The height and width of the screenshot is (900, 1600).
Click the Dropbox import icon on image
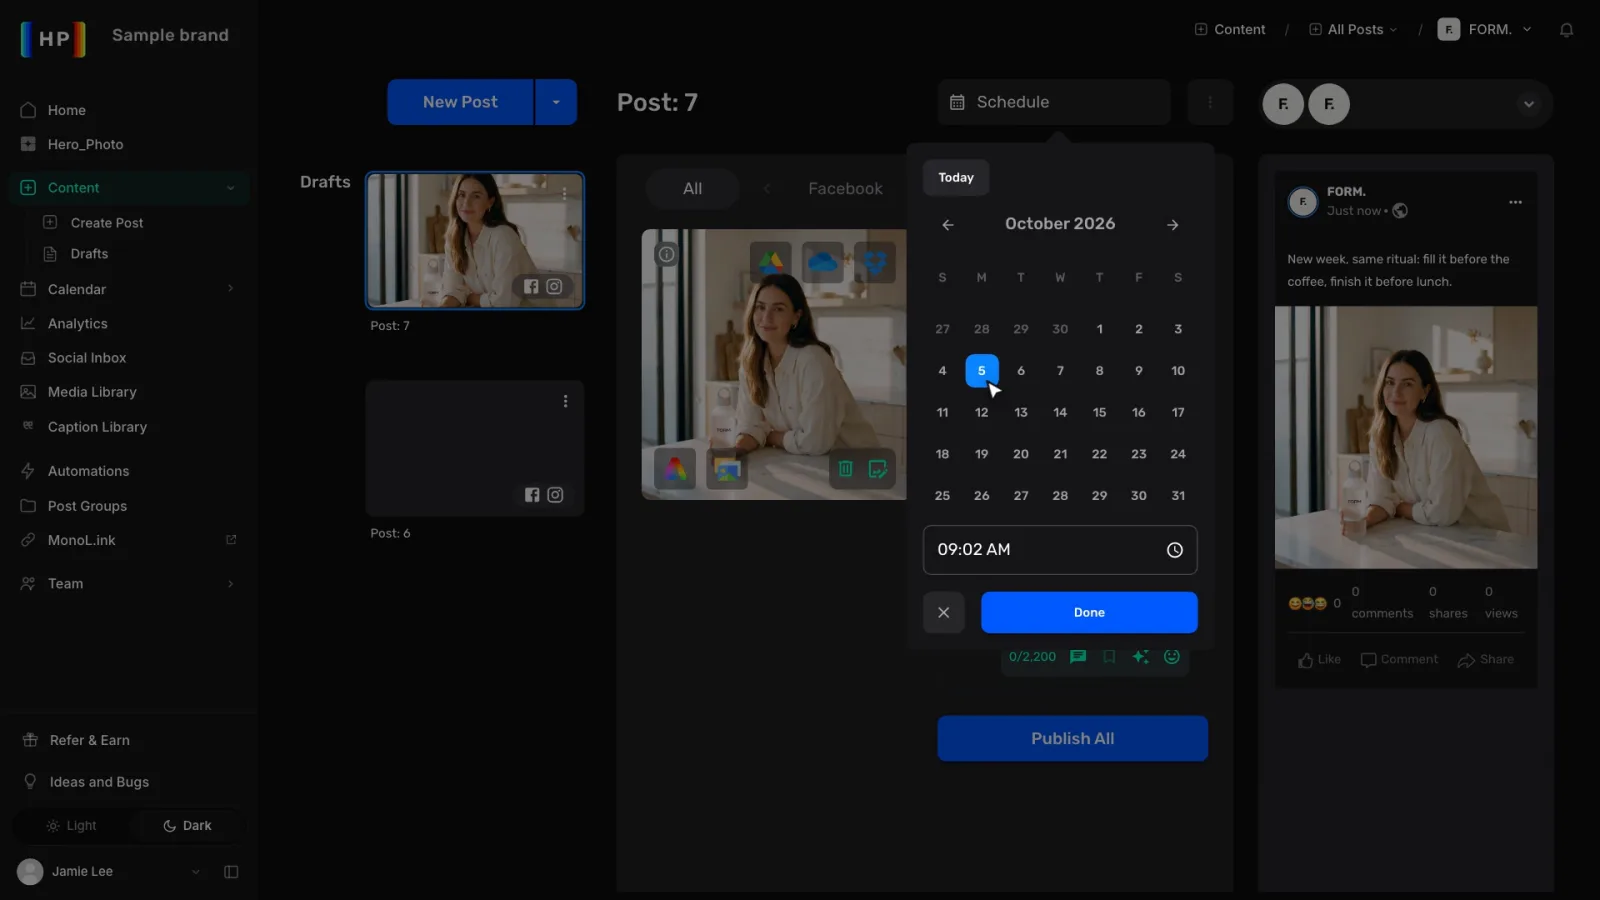point(875,262)
